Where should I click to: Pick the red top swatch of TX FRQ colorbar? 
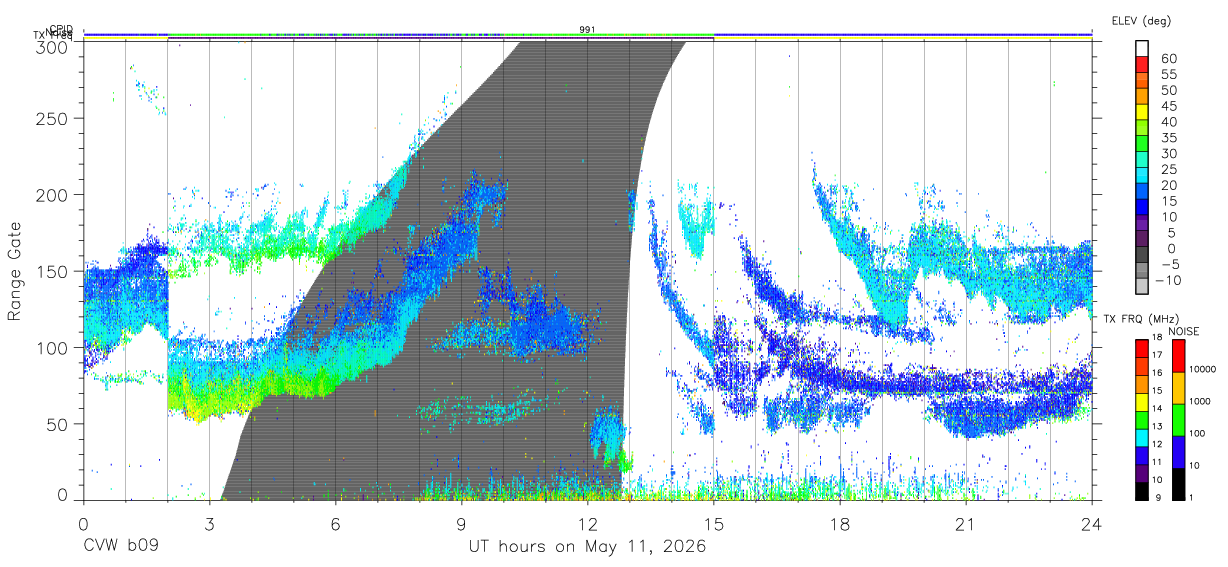[x=1142, y=349]
